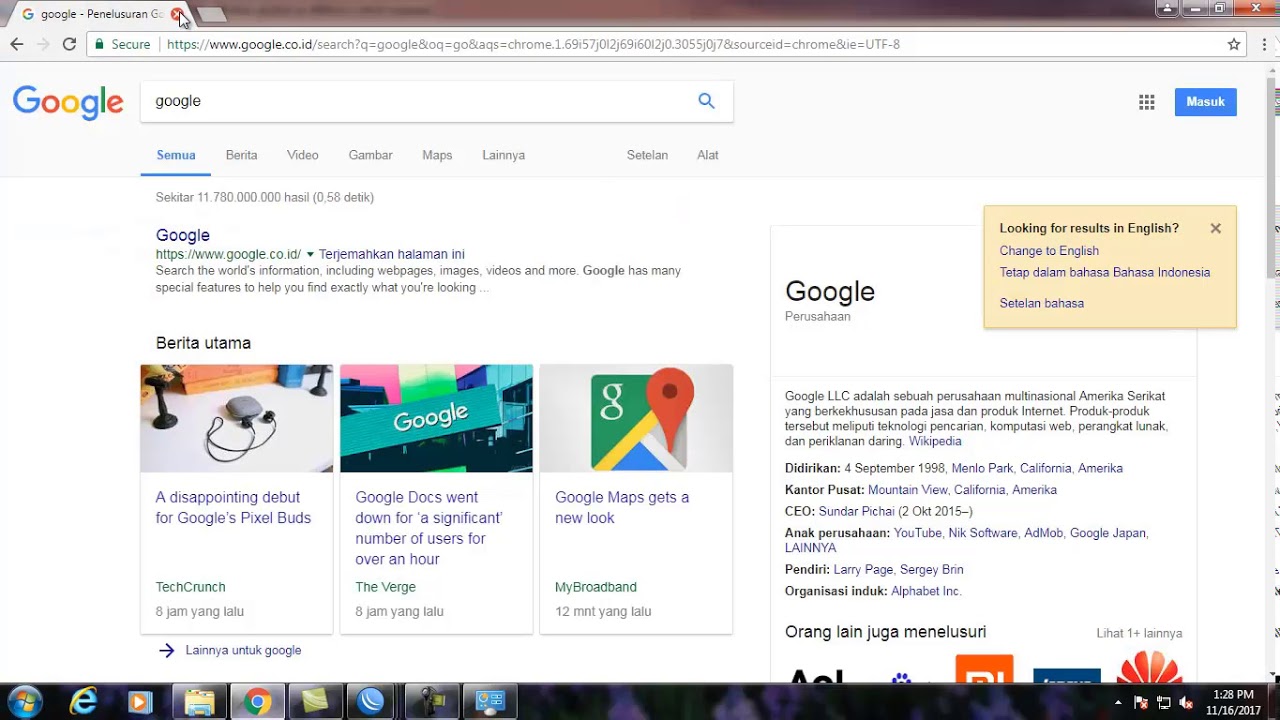Select the Semua results tab
Screen dimensions: 1280x720
[x=176, y=155]
